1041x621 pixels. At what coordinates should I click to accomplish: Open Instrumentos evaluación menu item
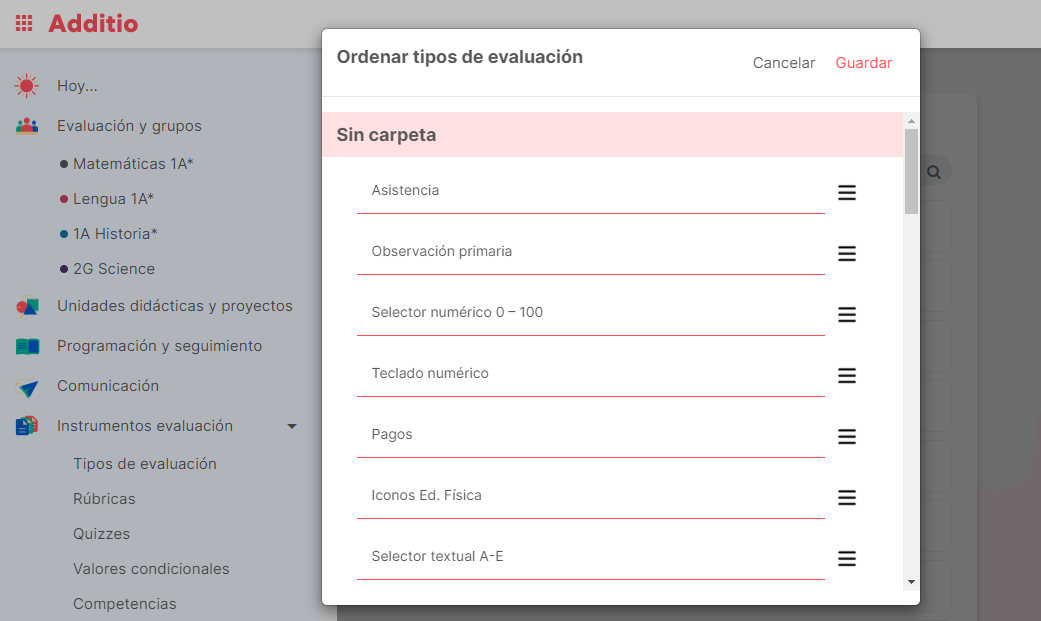pyautogui.click(x=145, y=426)
